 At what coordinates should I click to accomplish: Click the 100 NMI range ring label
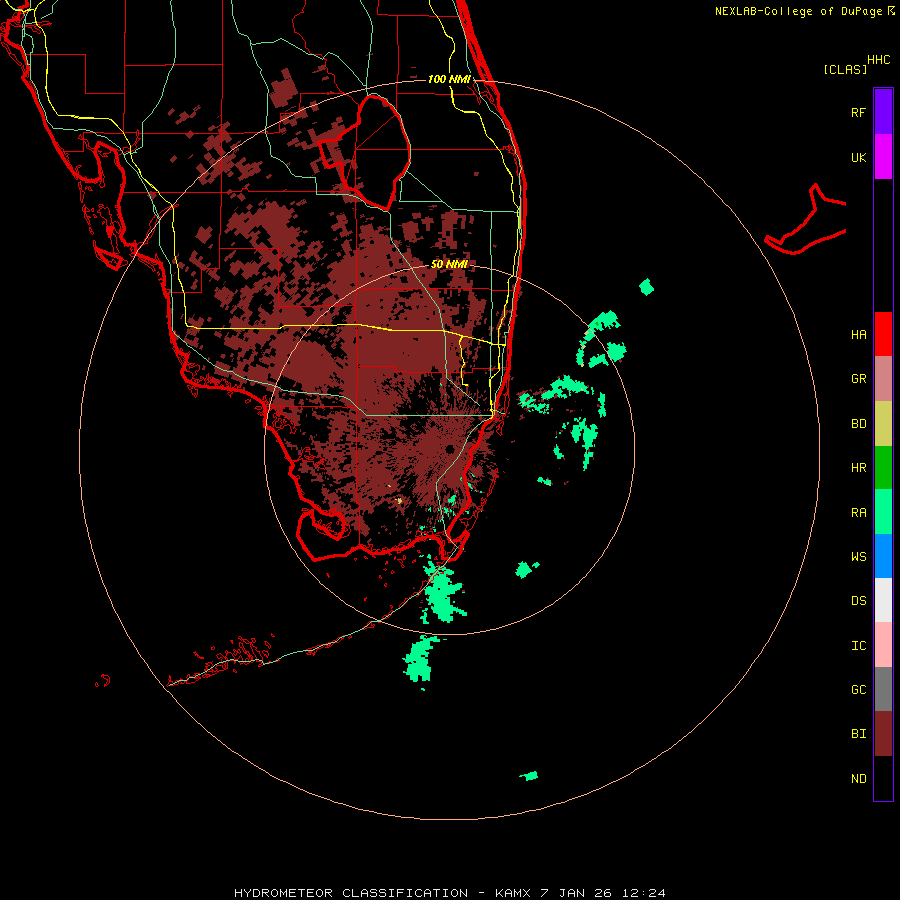[x=449, y=79]
